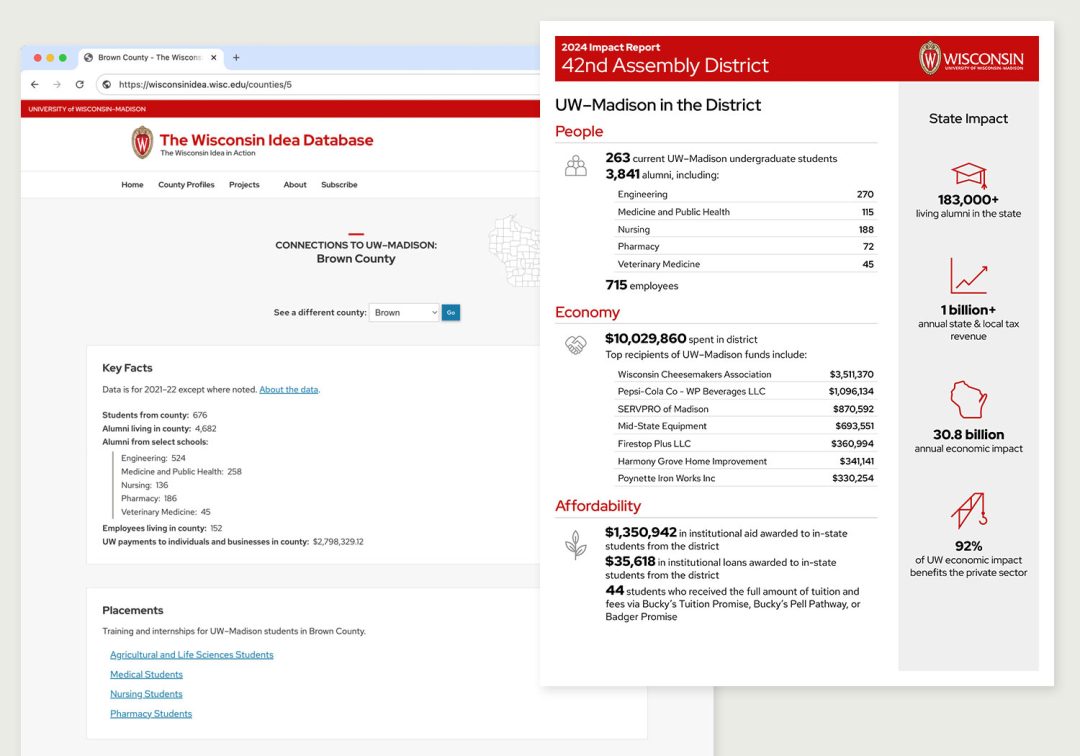Click The Wisconsin Idea Database title
This screenshot has width=1080, height=756.
tap(267, 140)
